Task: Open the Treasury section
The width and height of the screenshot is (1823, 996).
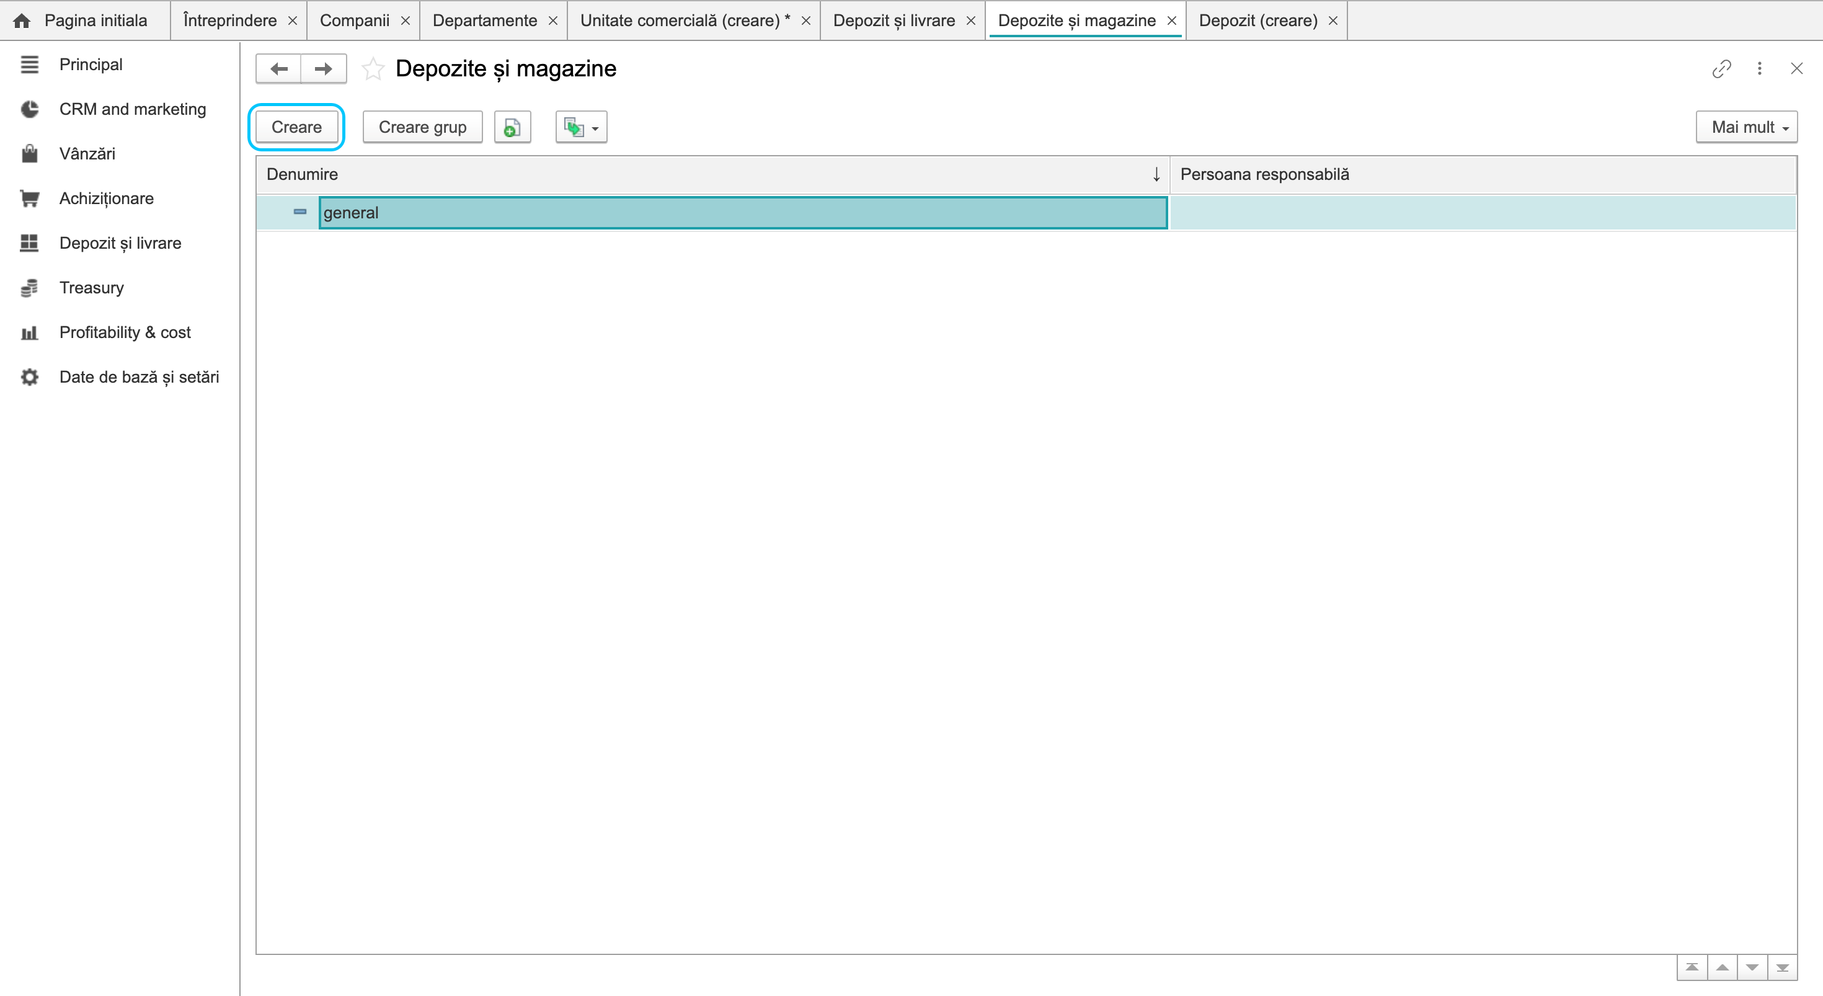Action: 91,288
